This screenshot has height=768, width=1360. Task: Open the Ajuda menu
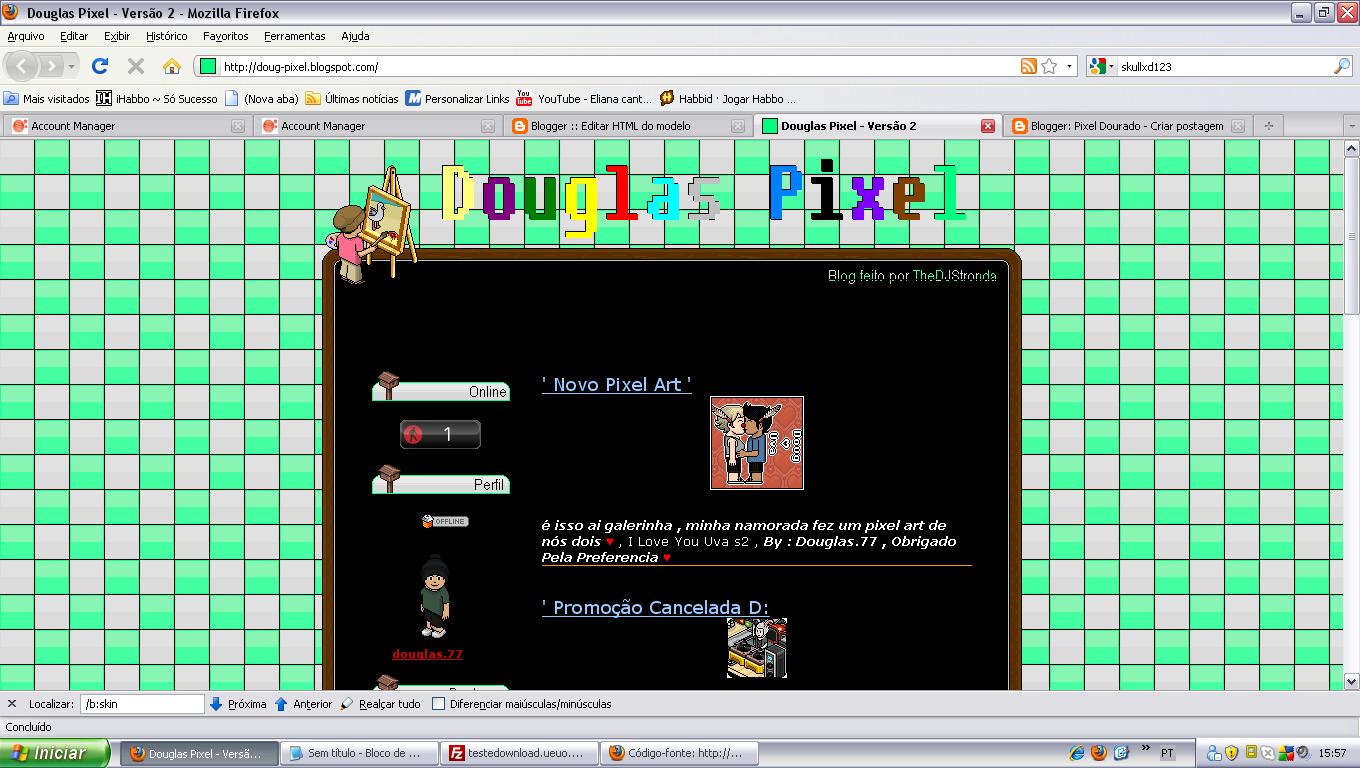pos(355,36)
